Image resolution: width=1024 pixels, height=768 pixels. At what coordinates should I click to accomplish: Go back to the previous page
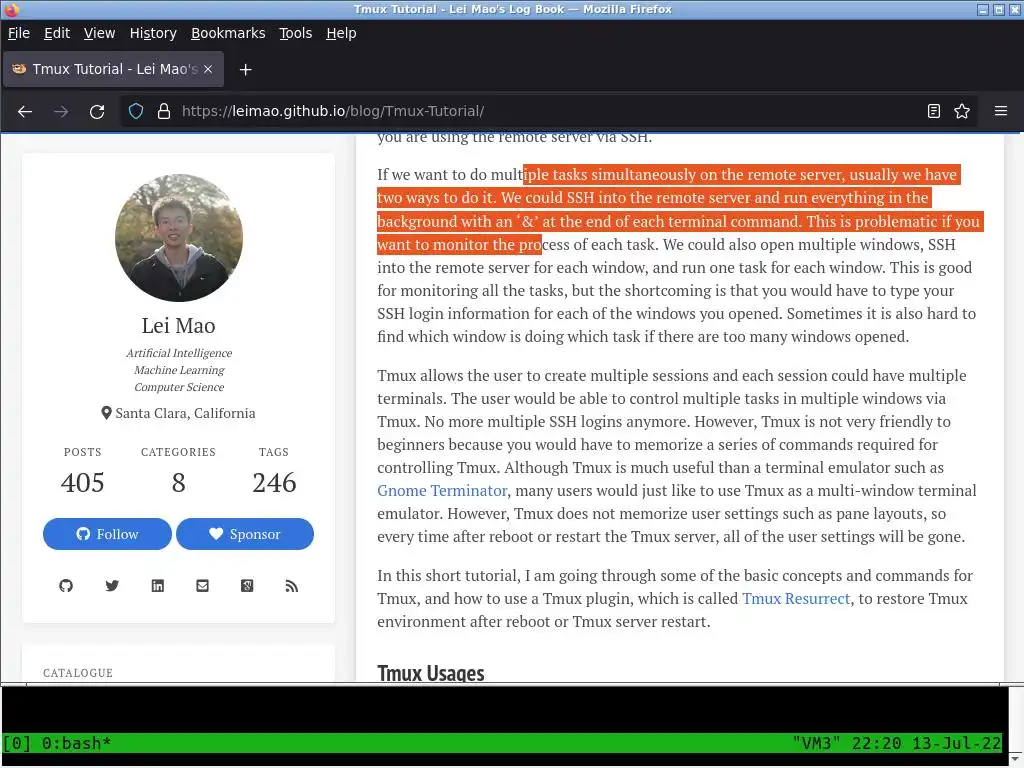(x=25, y=112)
